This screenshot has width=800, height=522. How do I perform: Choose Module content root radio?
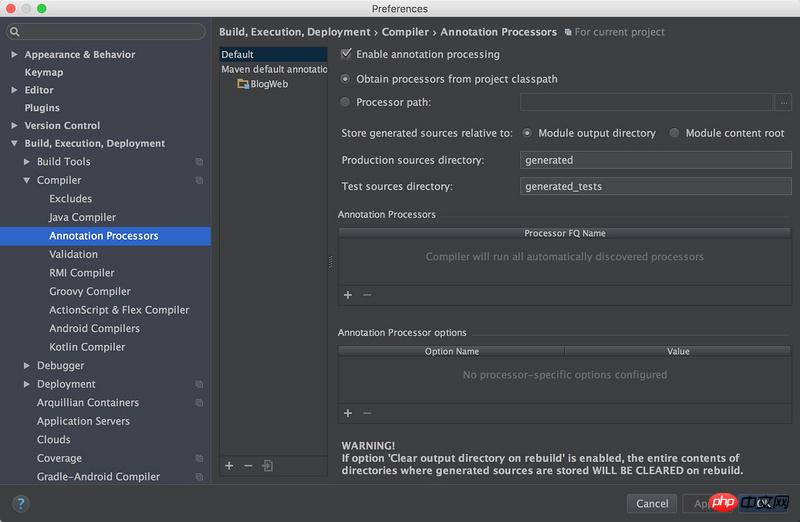(x=674, y=133)
